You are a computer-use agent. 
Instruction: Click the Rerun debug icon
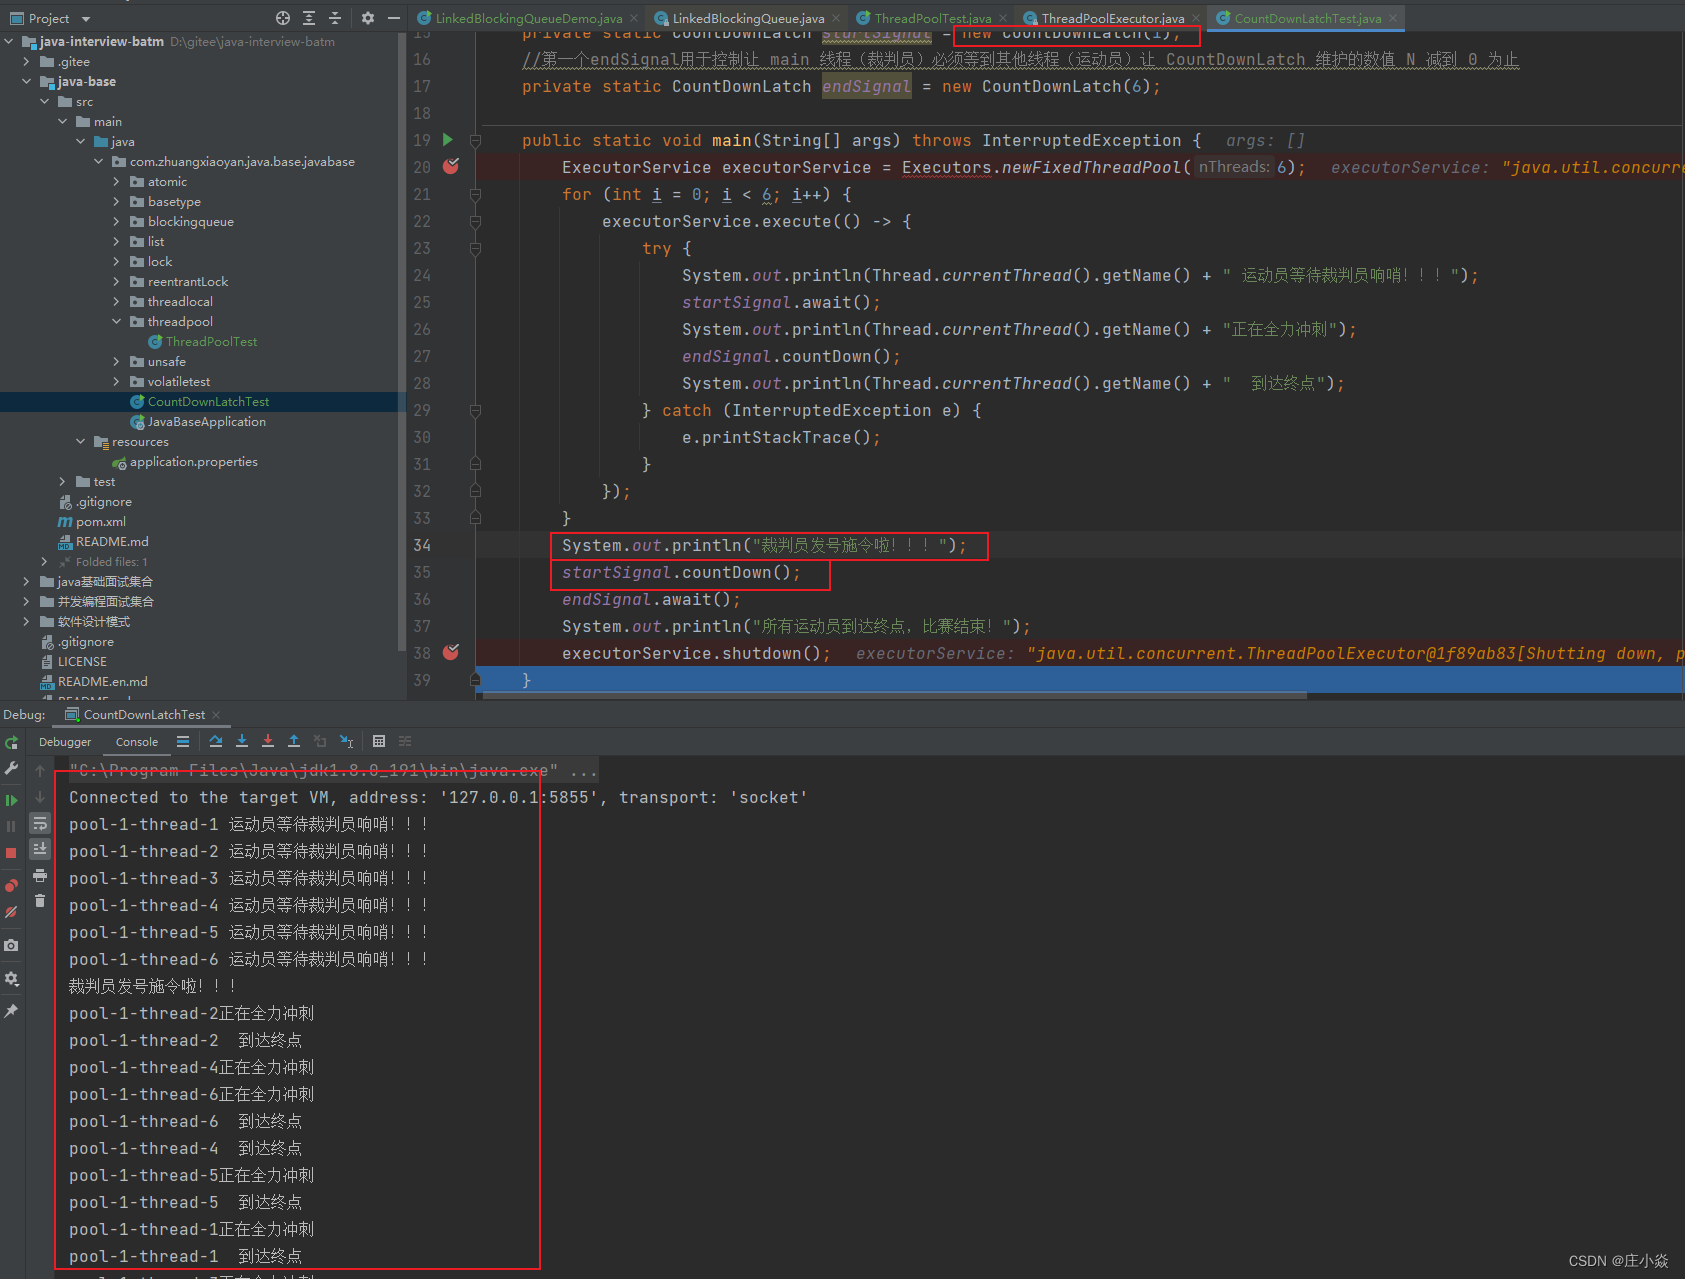tap(11, 743)
